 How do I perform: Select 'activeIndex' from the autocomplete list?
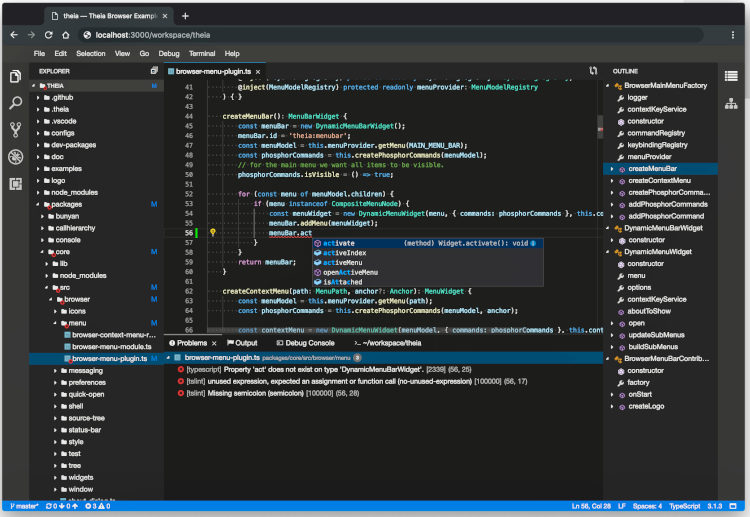[x=344, y=253]
